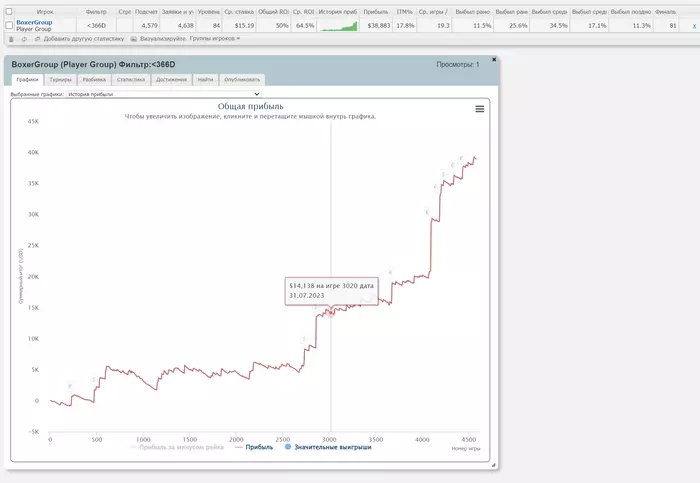
Task: Click the trash delete icon below the table
Action: click(11, 39)
